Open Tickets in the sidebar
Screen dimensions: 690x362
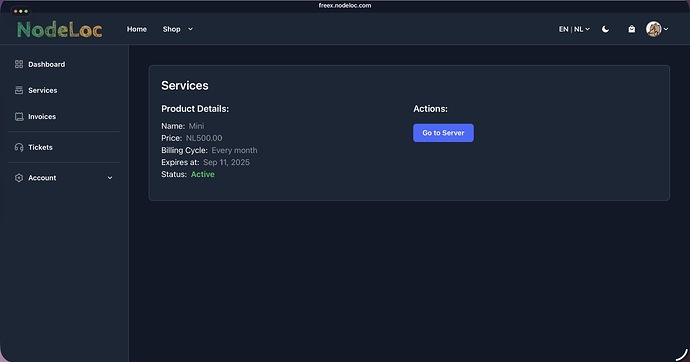40,147
